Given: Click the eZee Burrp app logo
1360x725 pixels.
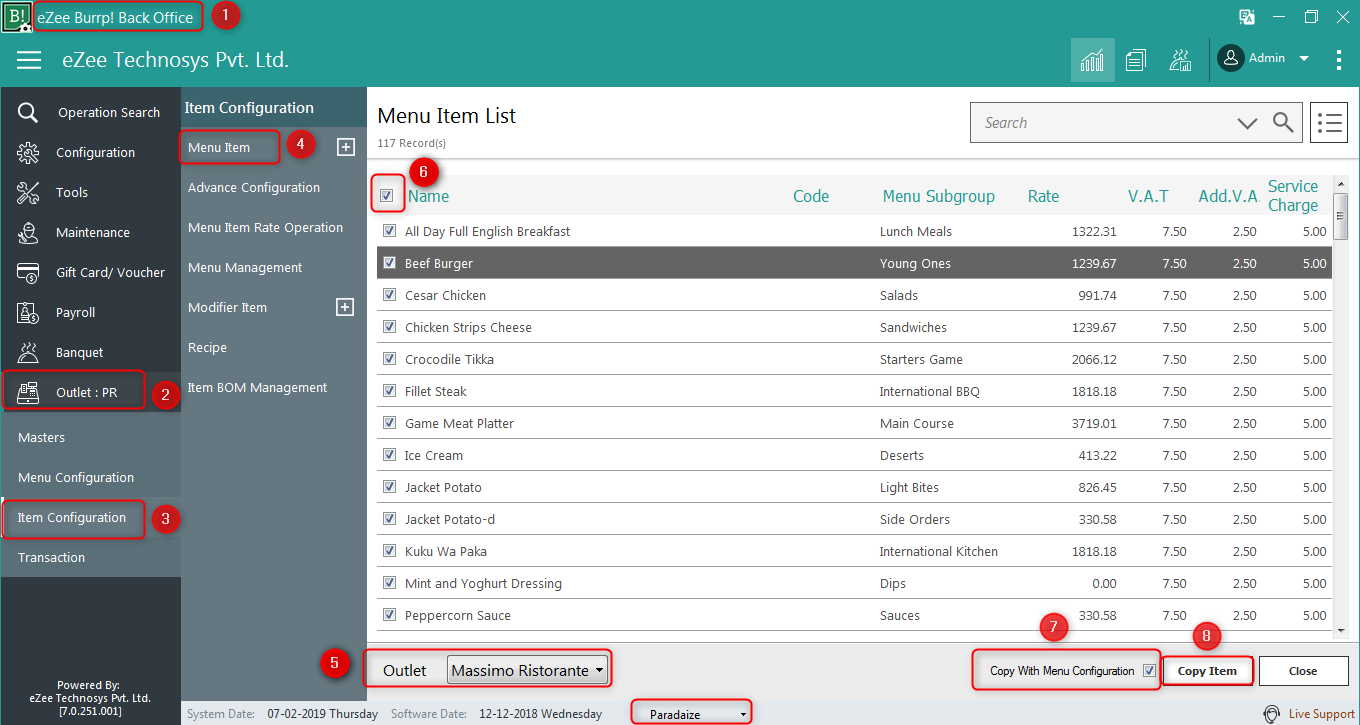Looking at the screenshot, I should (17, 17).
